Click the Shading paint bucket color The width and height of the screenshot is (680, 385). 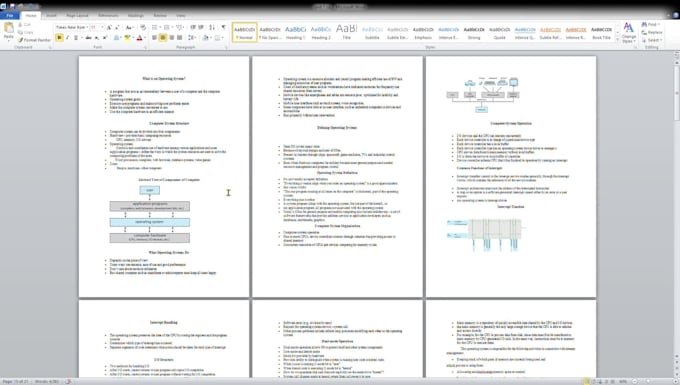click(x=206, y=38)
